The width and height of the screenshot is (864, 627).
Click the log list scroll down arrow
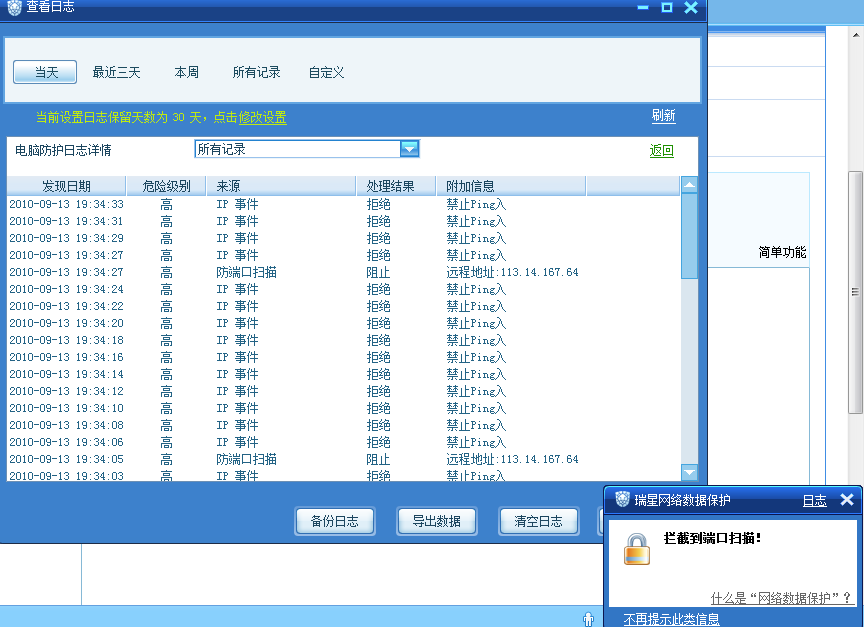(689, 472)
